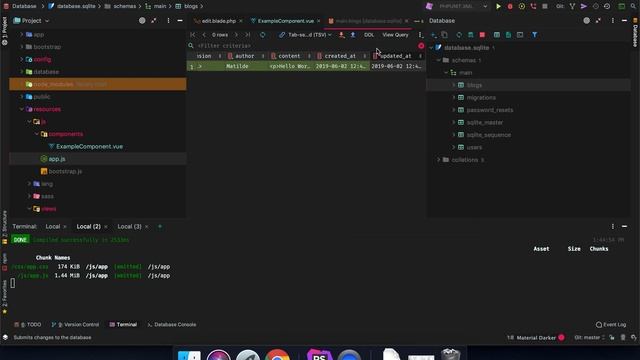Click the created_at column header
640x360 pixels.
pos(340,56)
